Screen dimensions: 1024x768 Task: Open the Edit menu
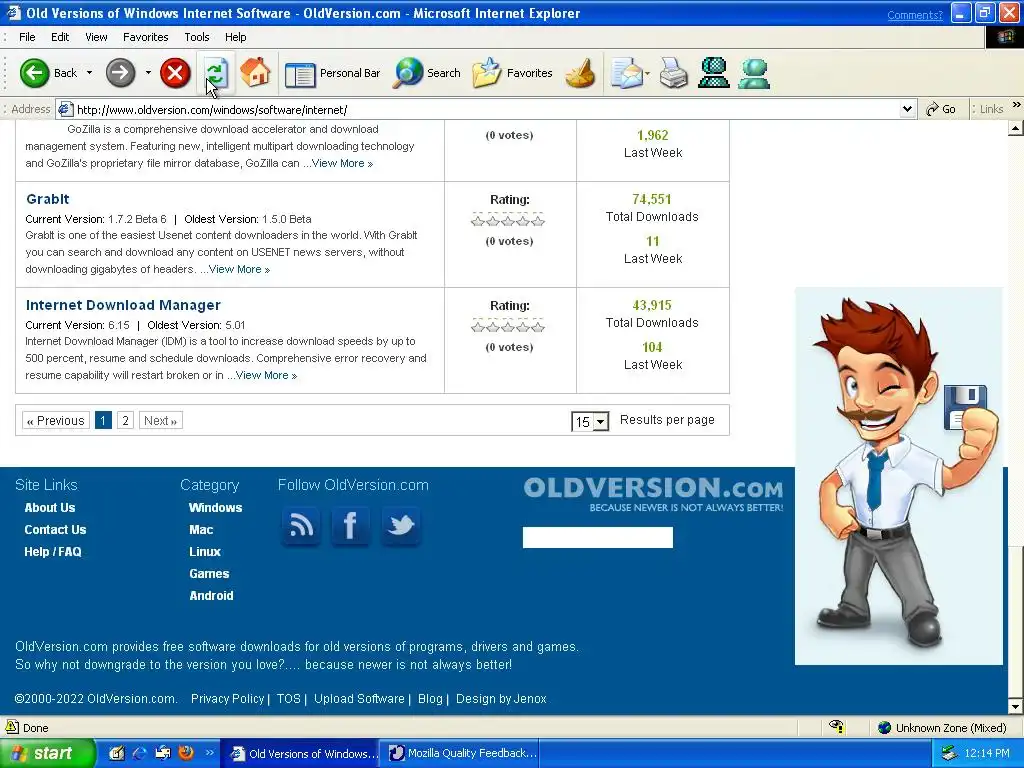click(x=60, y=37)
